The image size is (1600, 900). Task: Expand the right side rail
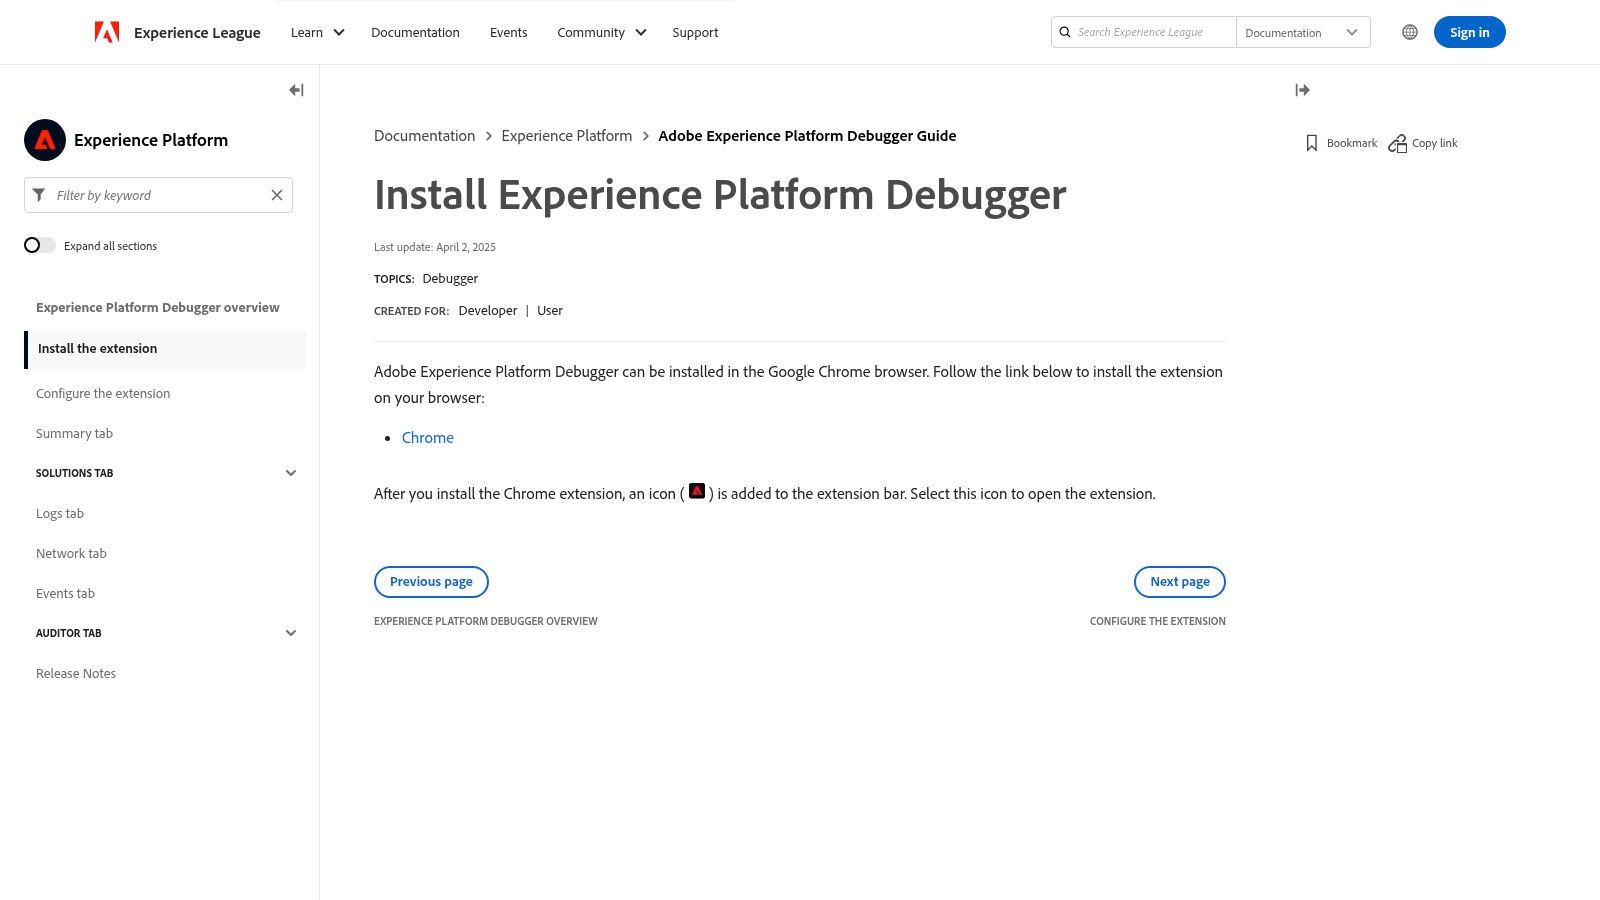[x=1302, y=90]
